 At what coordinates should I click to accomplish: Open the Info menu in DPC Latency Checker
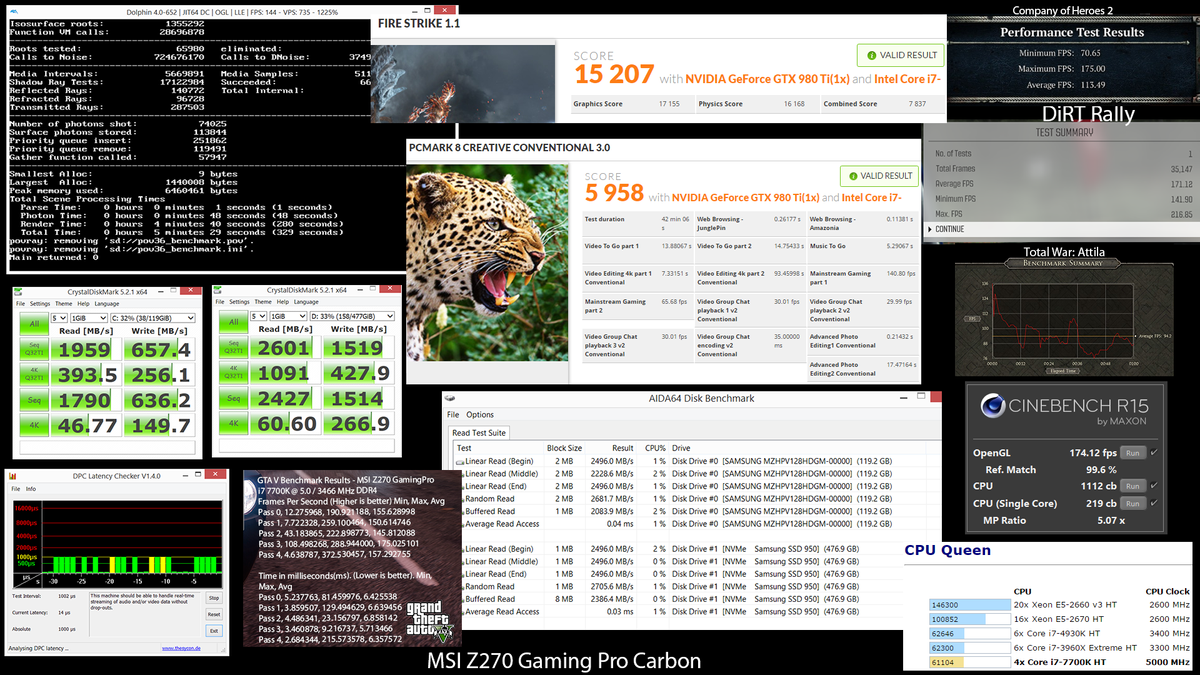pos(31,489)
